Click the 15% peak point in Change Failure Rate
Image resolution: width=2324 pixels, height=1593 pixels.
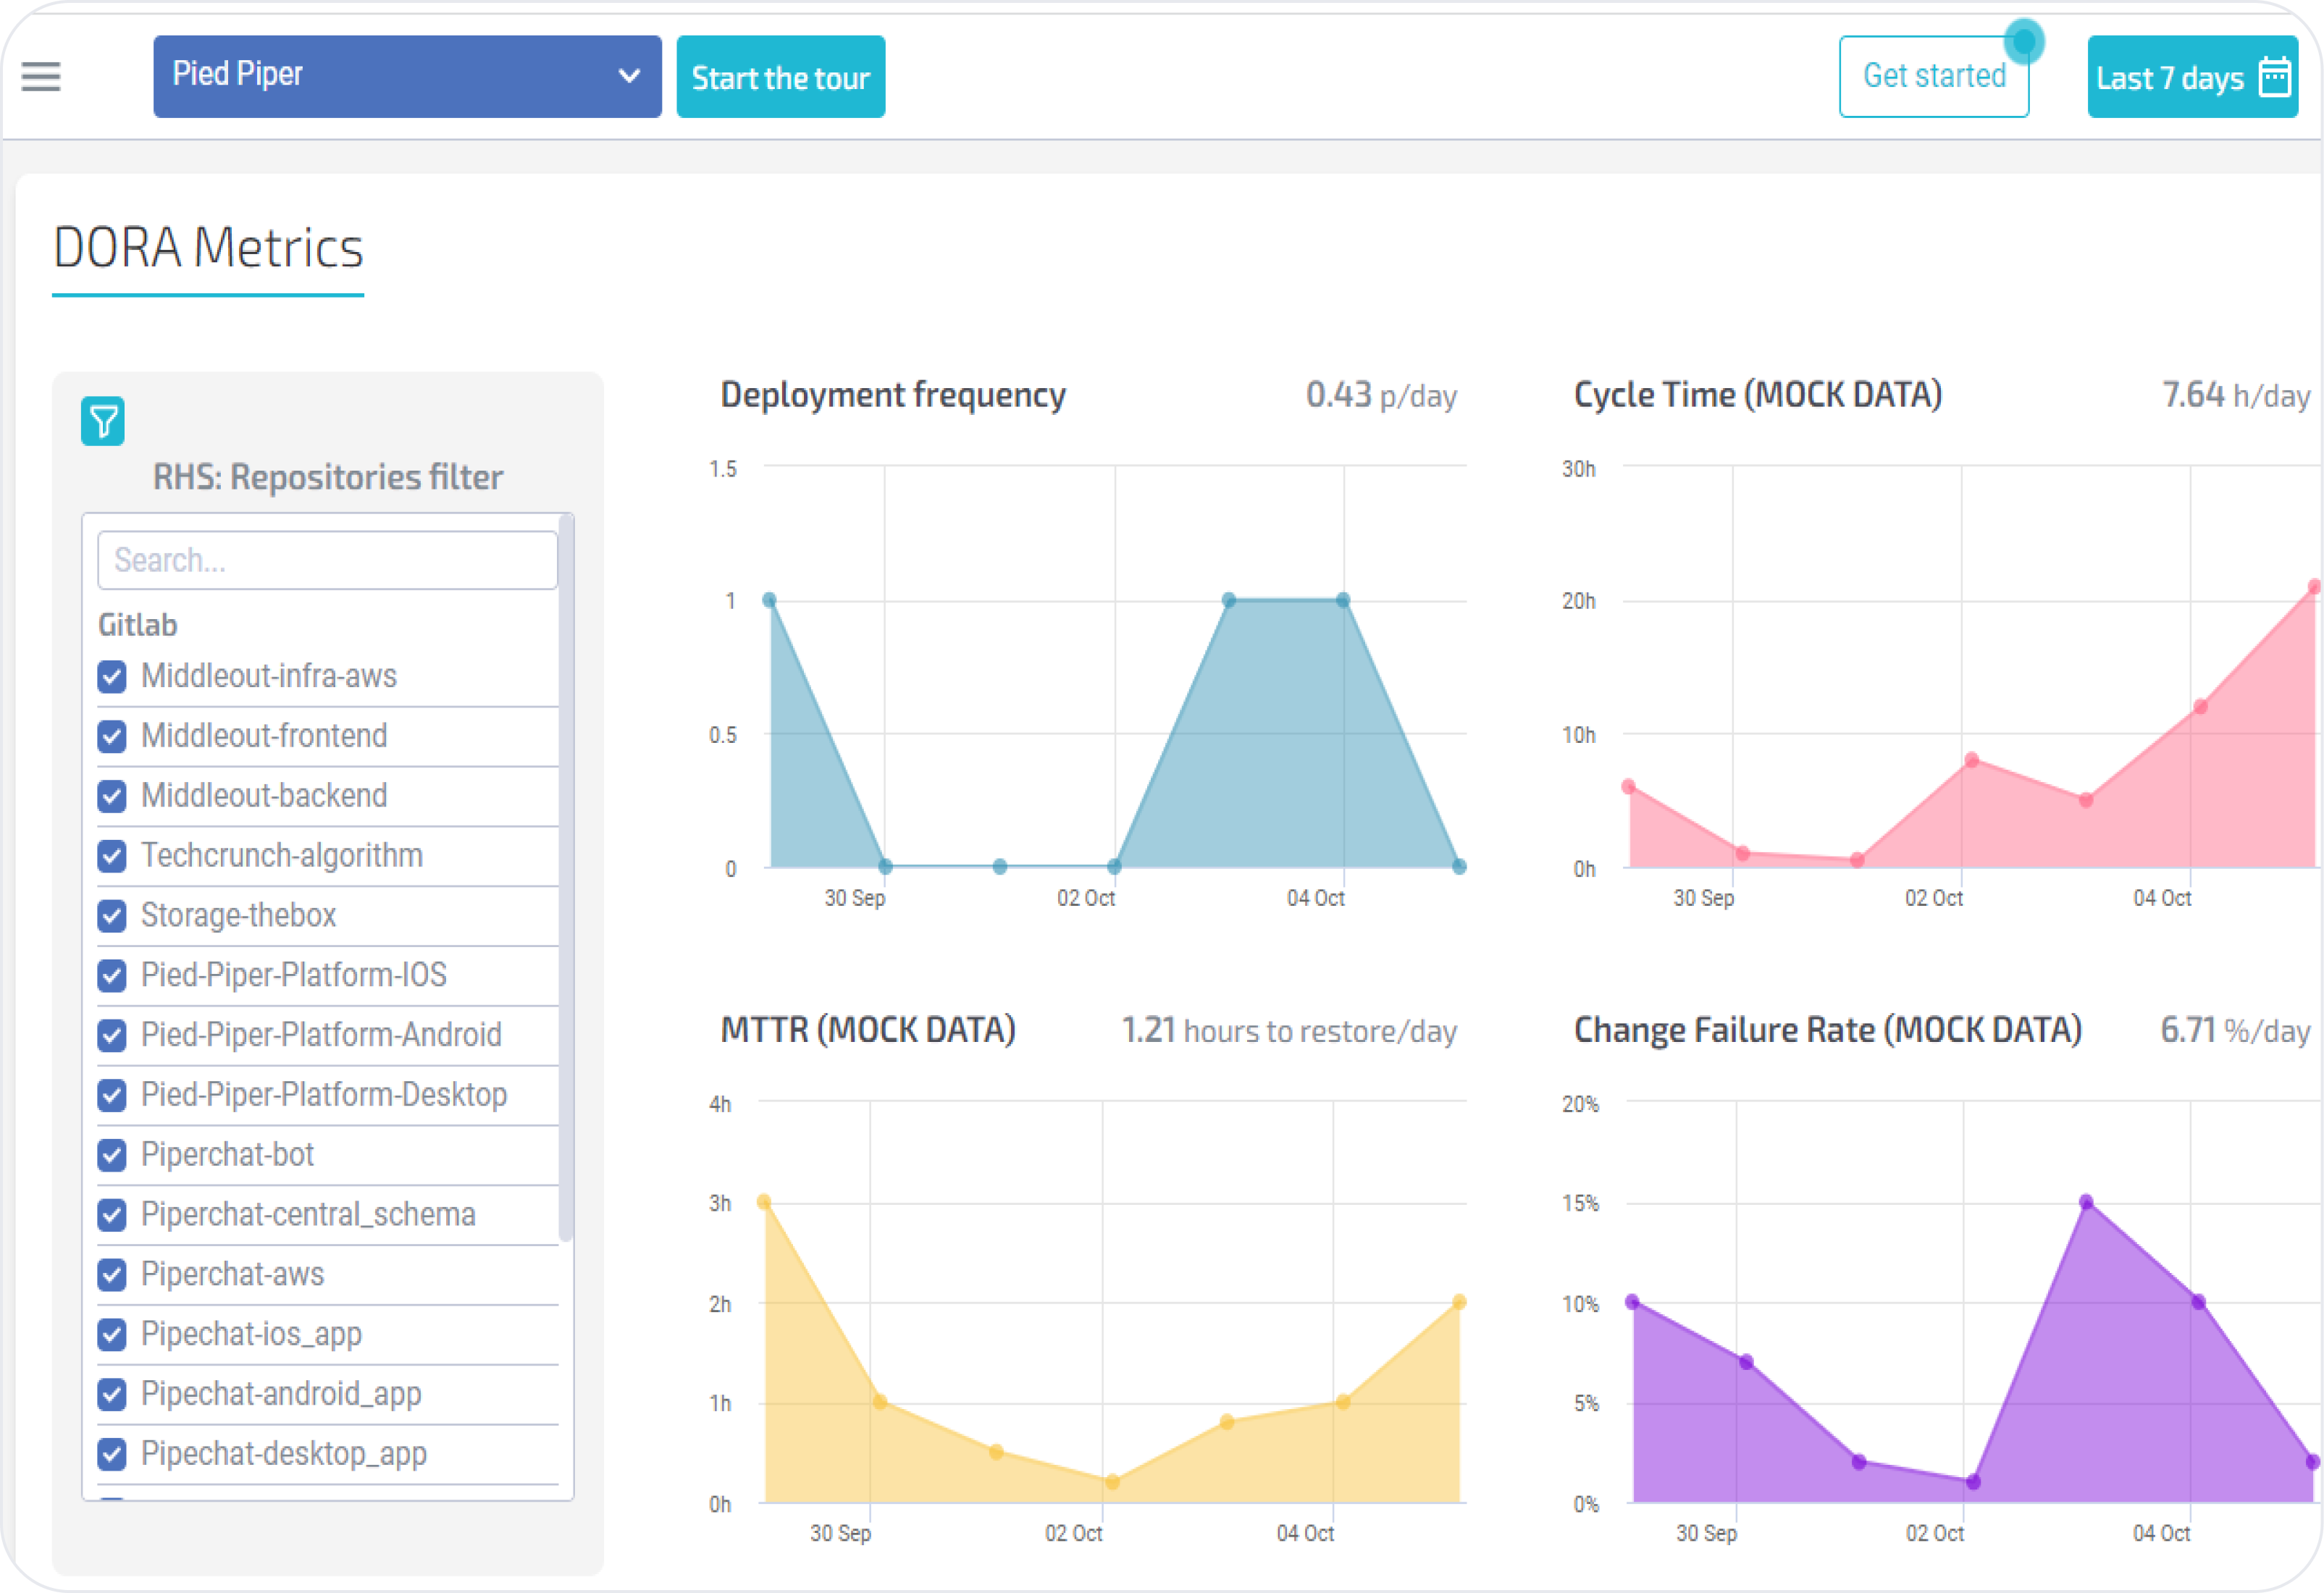tap(2086, 1202)
